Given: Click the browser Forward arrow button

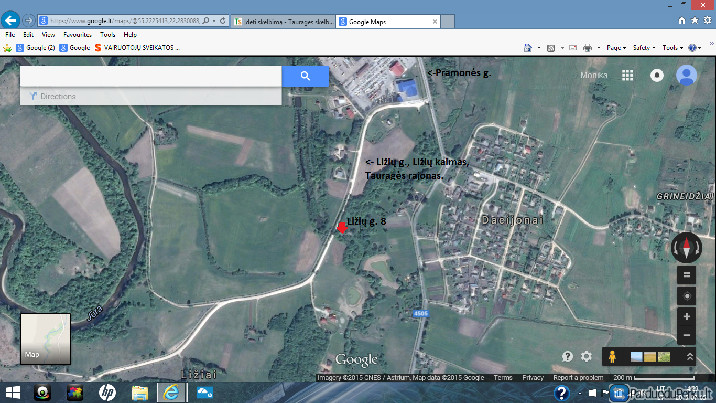Looking at the screenshot, I should tap(28, 21).
